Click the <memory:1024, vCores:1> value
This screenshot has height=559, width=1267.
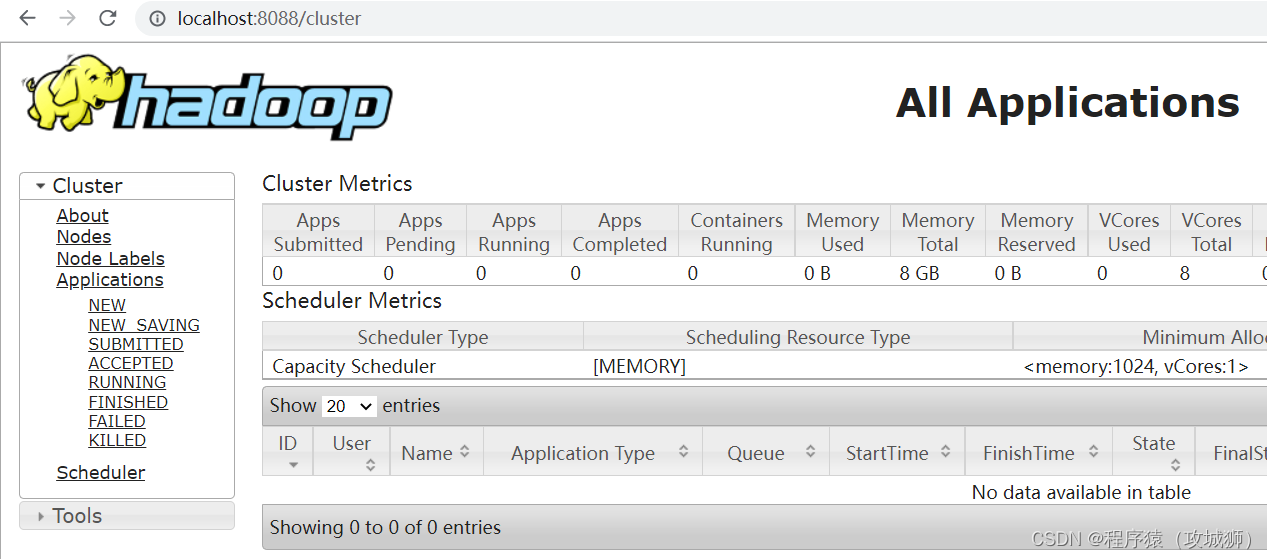[x=1136, y=366]
